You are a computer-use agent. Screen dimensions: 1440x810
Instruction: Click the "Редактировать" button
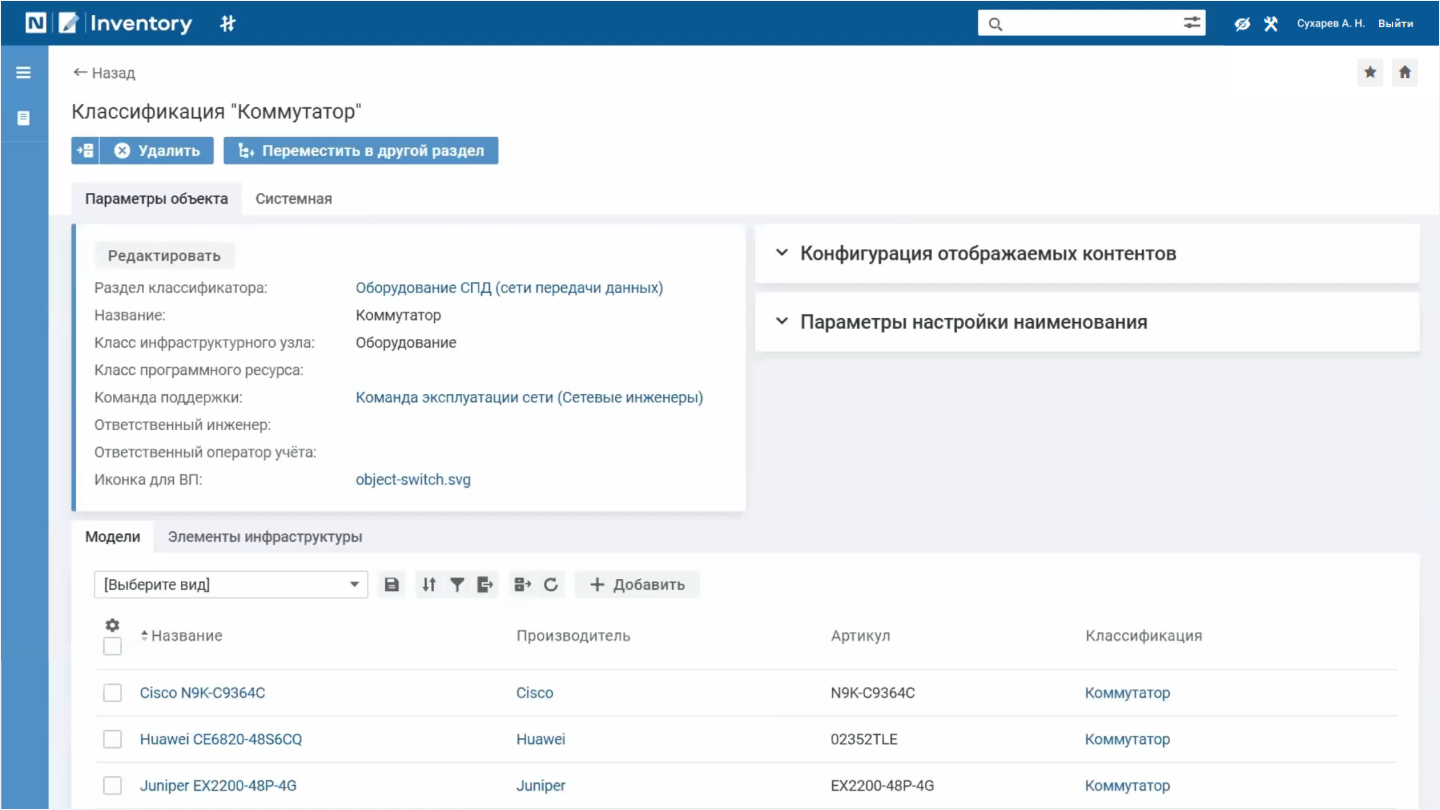(x=164, y=256)
